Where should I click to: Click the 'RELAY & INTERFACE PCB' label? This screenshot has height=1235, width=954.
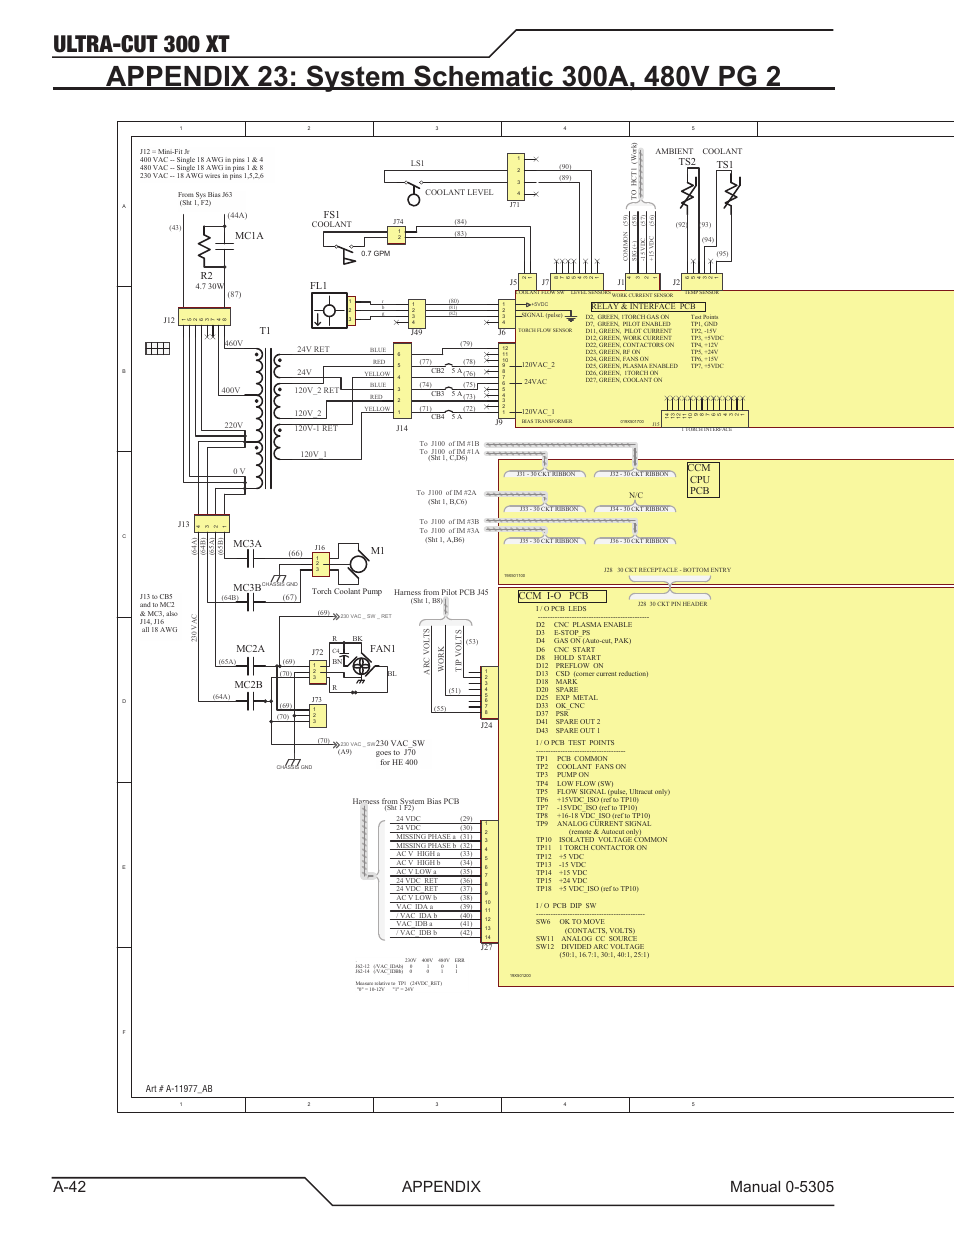point(649,307)
